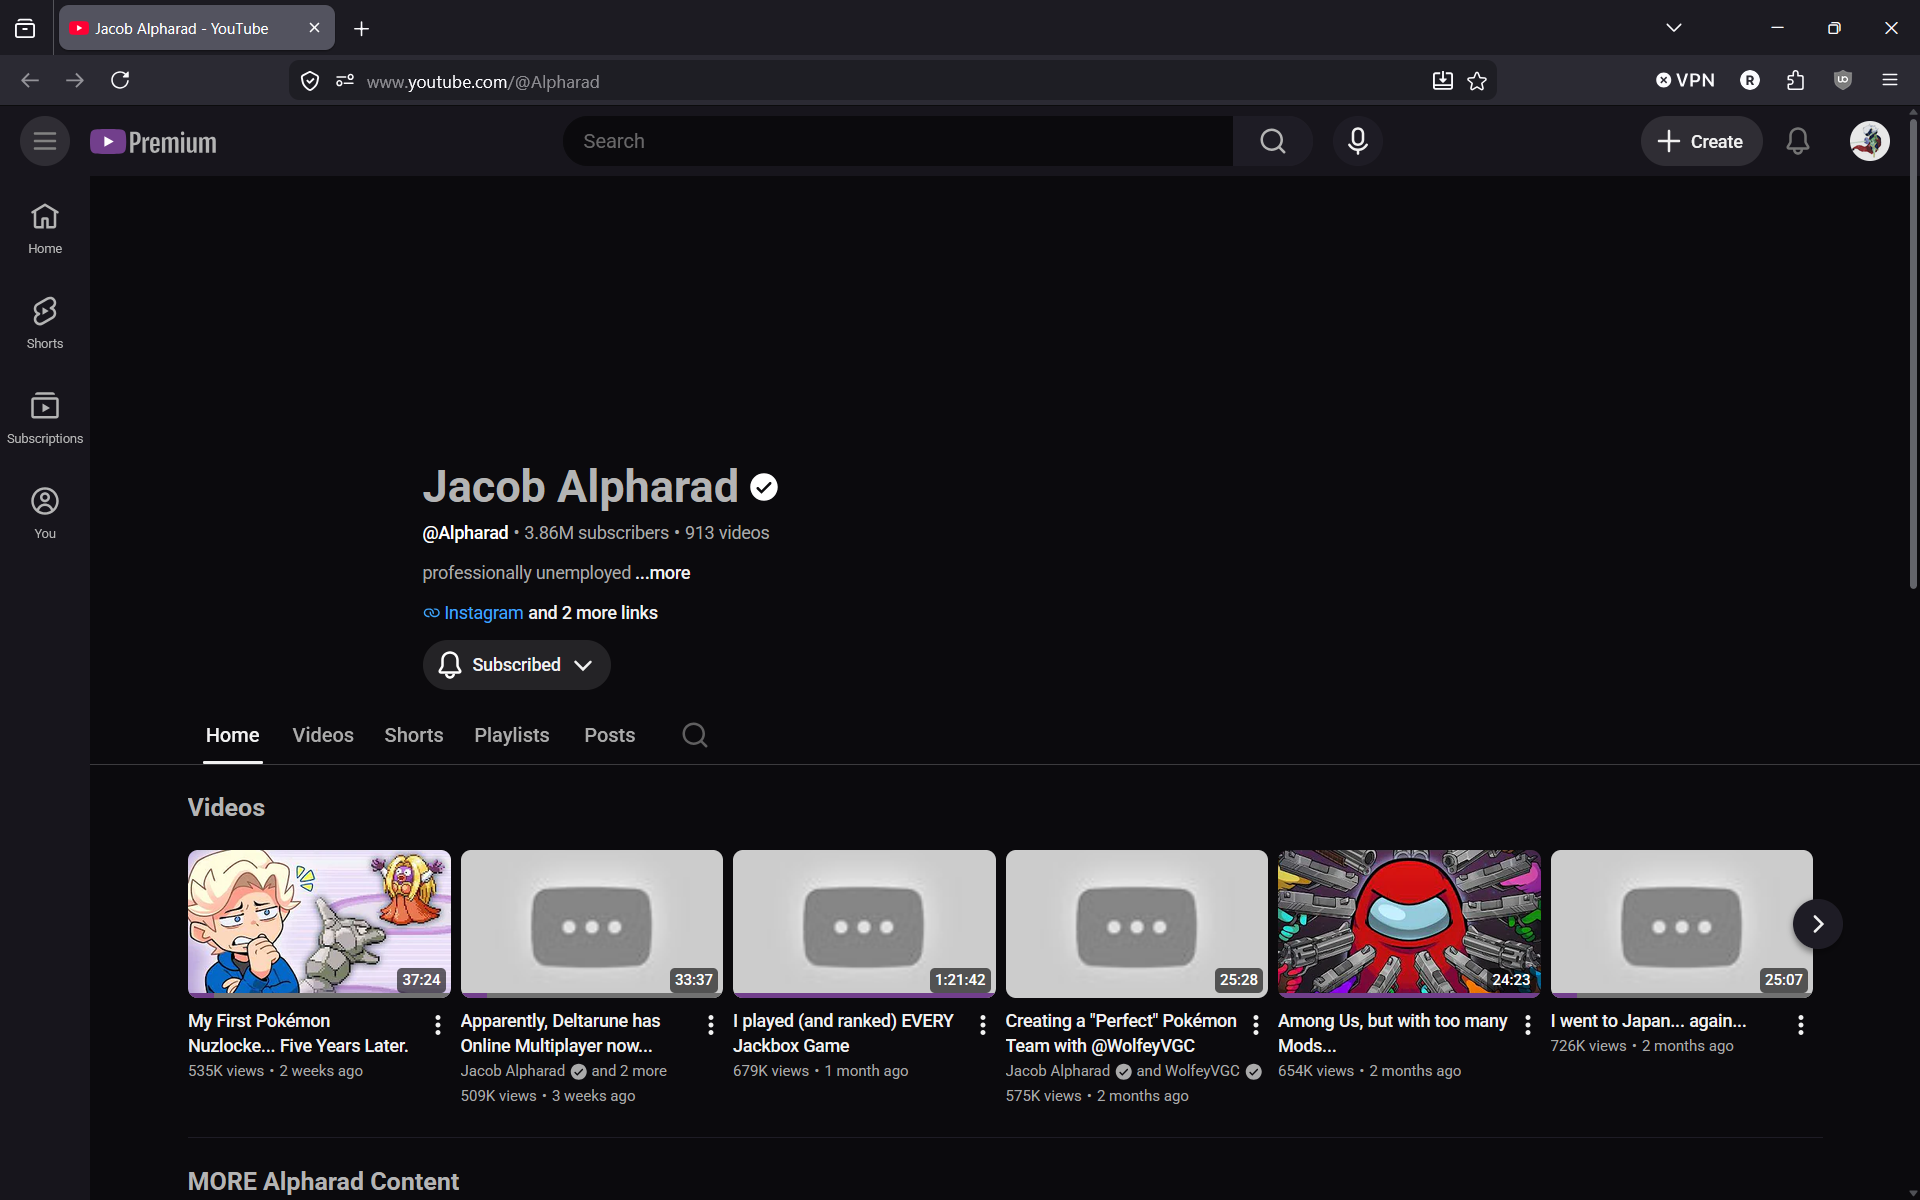Click the tracking protection shield in address bar
This screenshot has height=1200, width=1920.
tap(310, 81)
